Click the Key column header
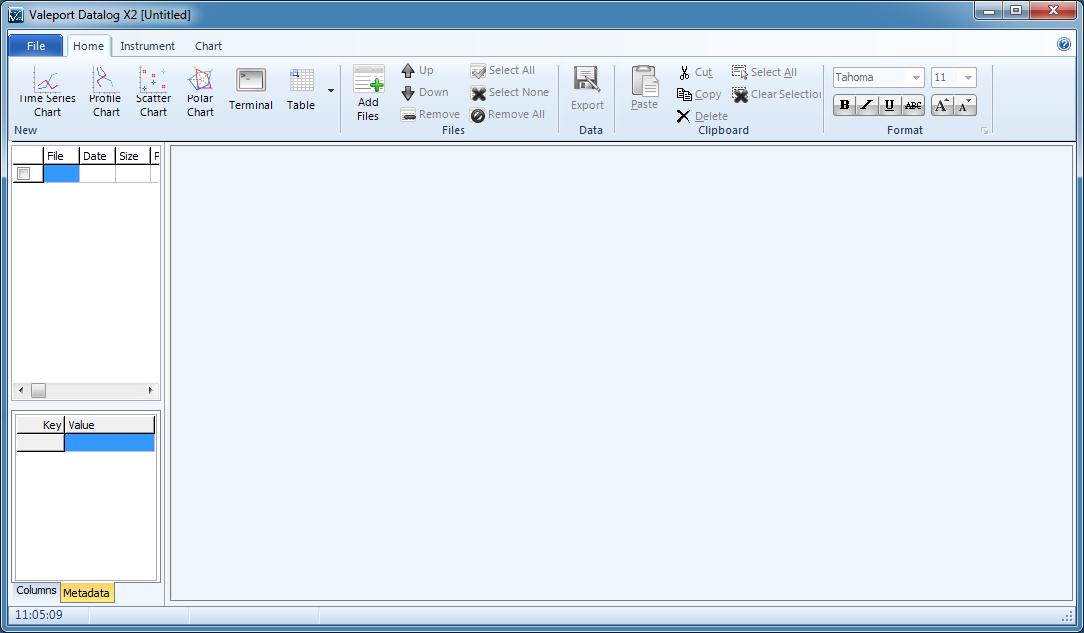The image size is (1084, 633). [40, 424]
